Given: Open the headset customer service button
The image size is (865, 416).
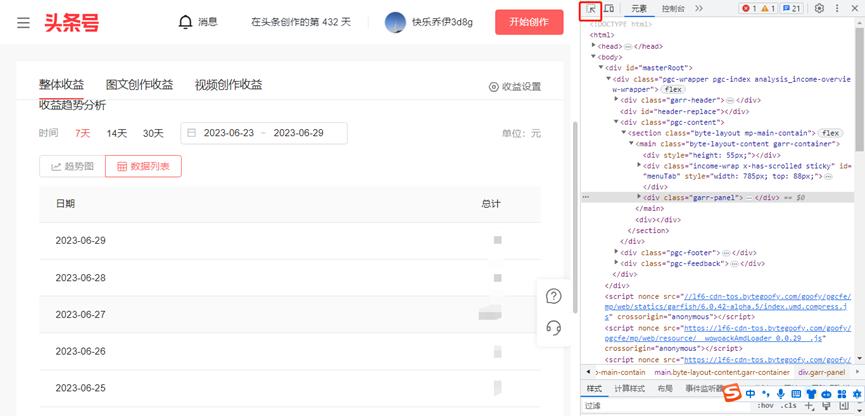Looking at the screenshot, I should pos(553,328).
